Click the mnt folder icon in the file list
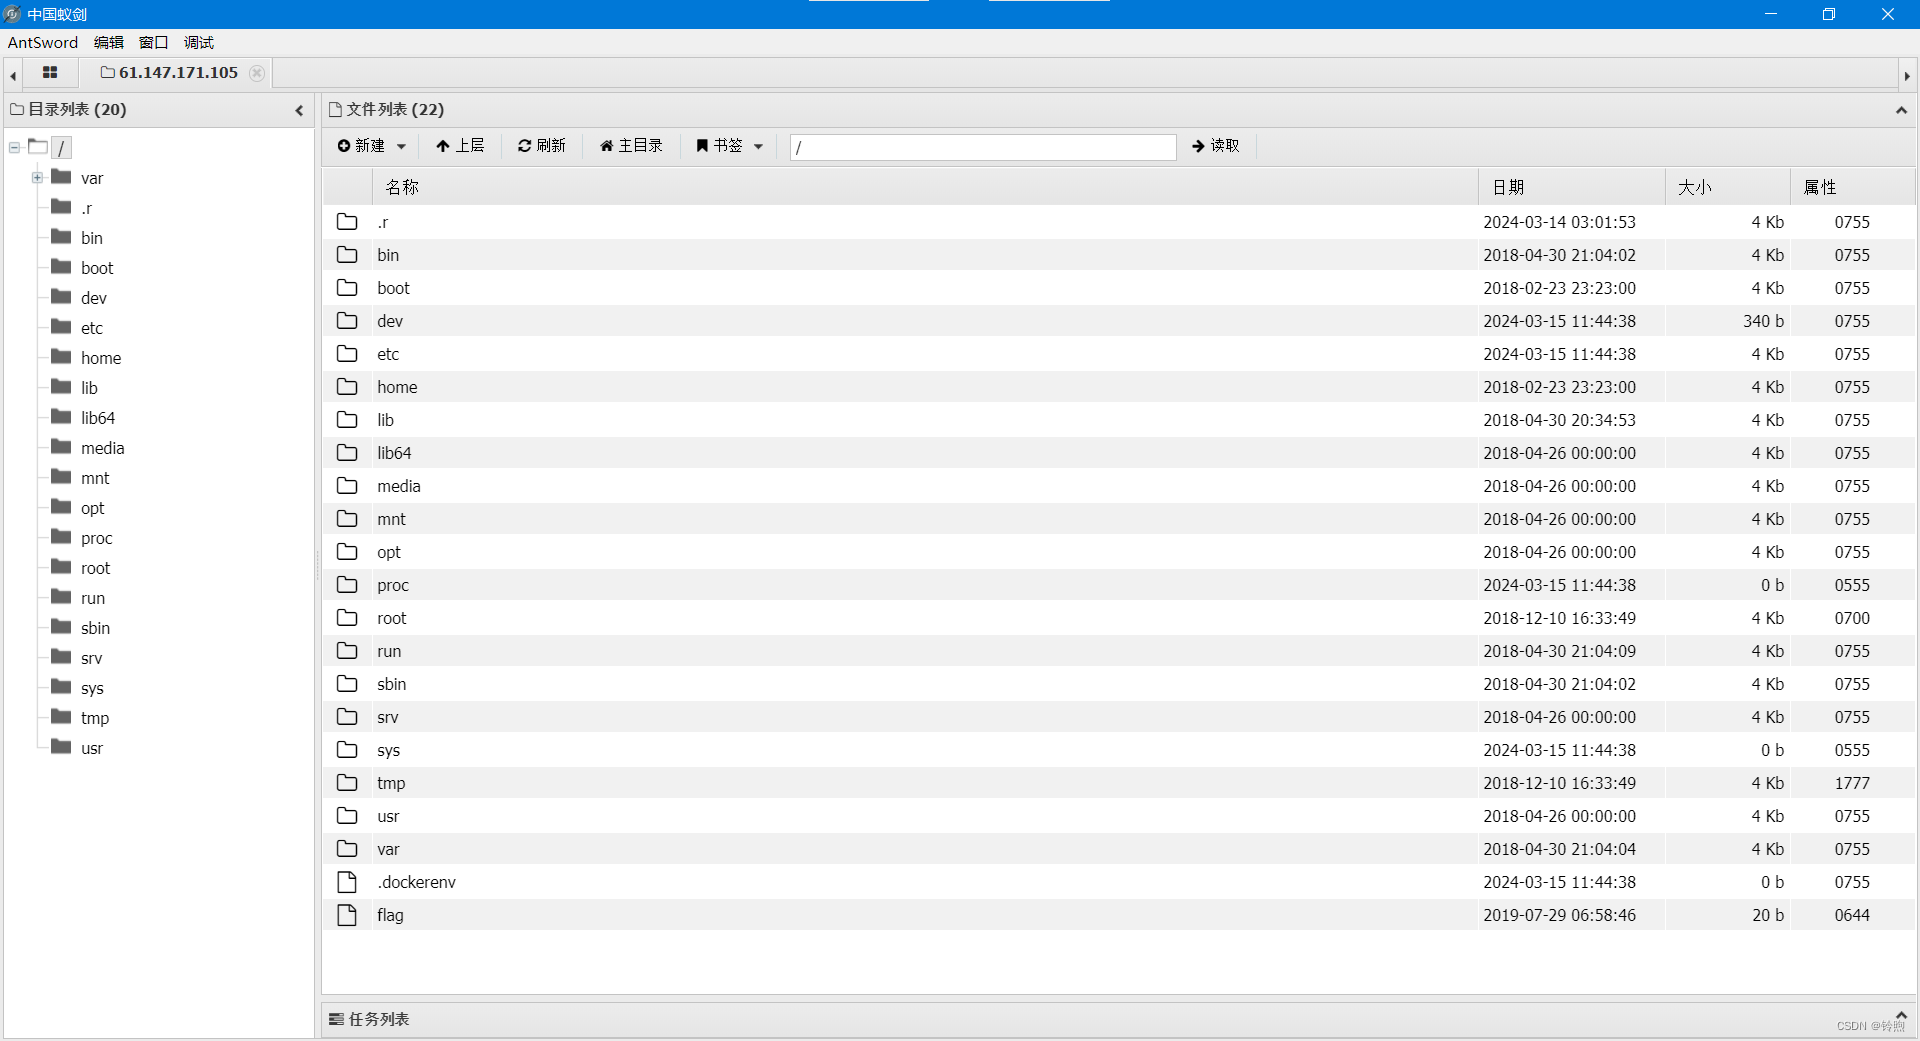1920x1041 pixels. (x=347, y=519)
